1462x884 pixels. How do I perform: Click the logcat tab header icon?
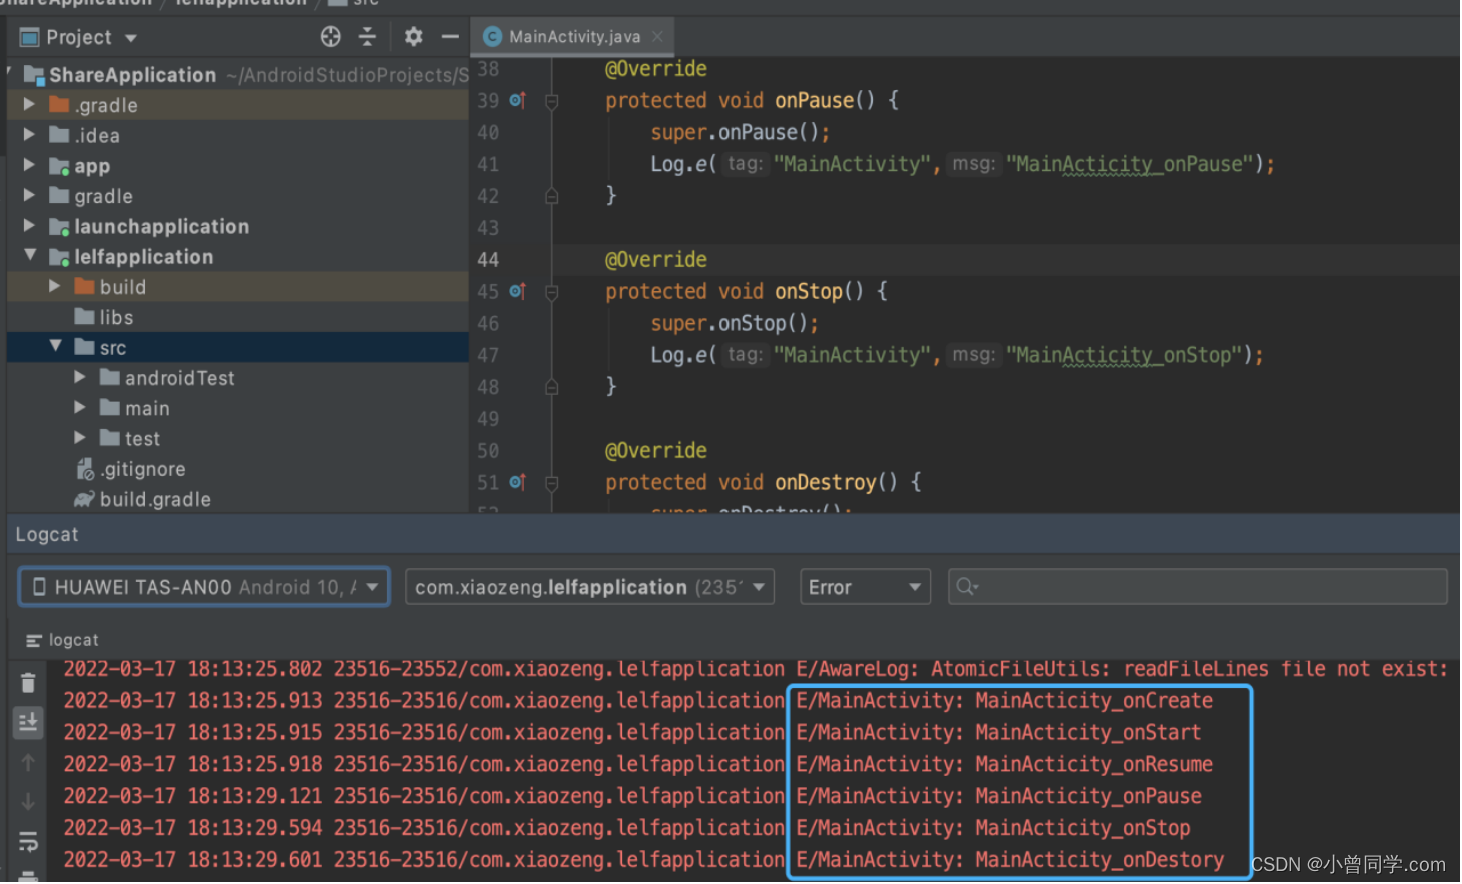(34, 640)
